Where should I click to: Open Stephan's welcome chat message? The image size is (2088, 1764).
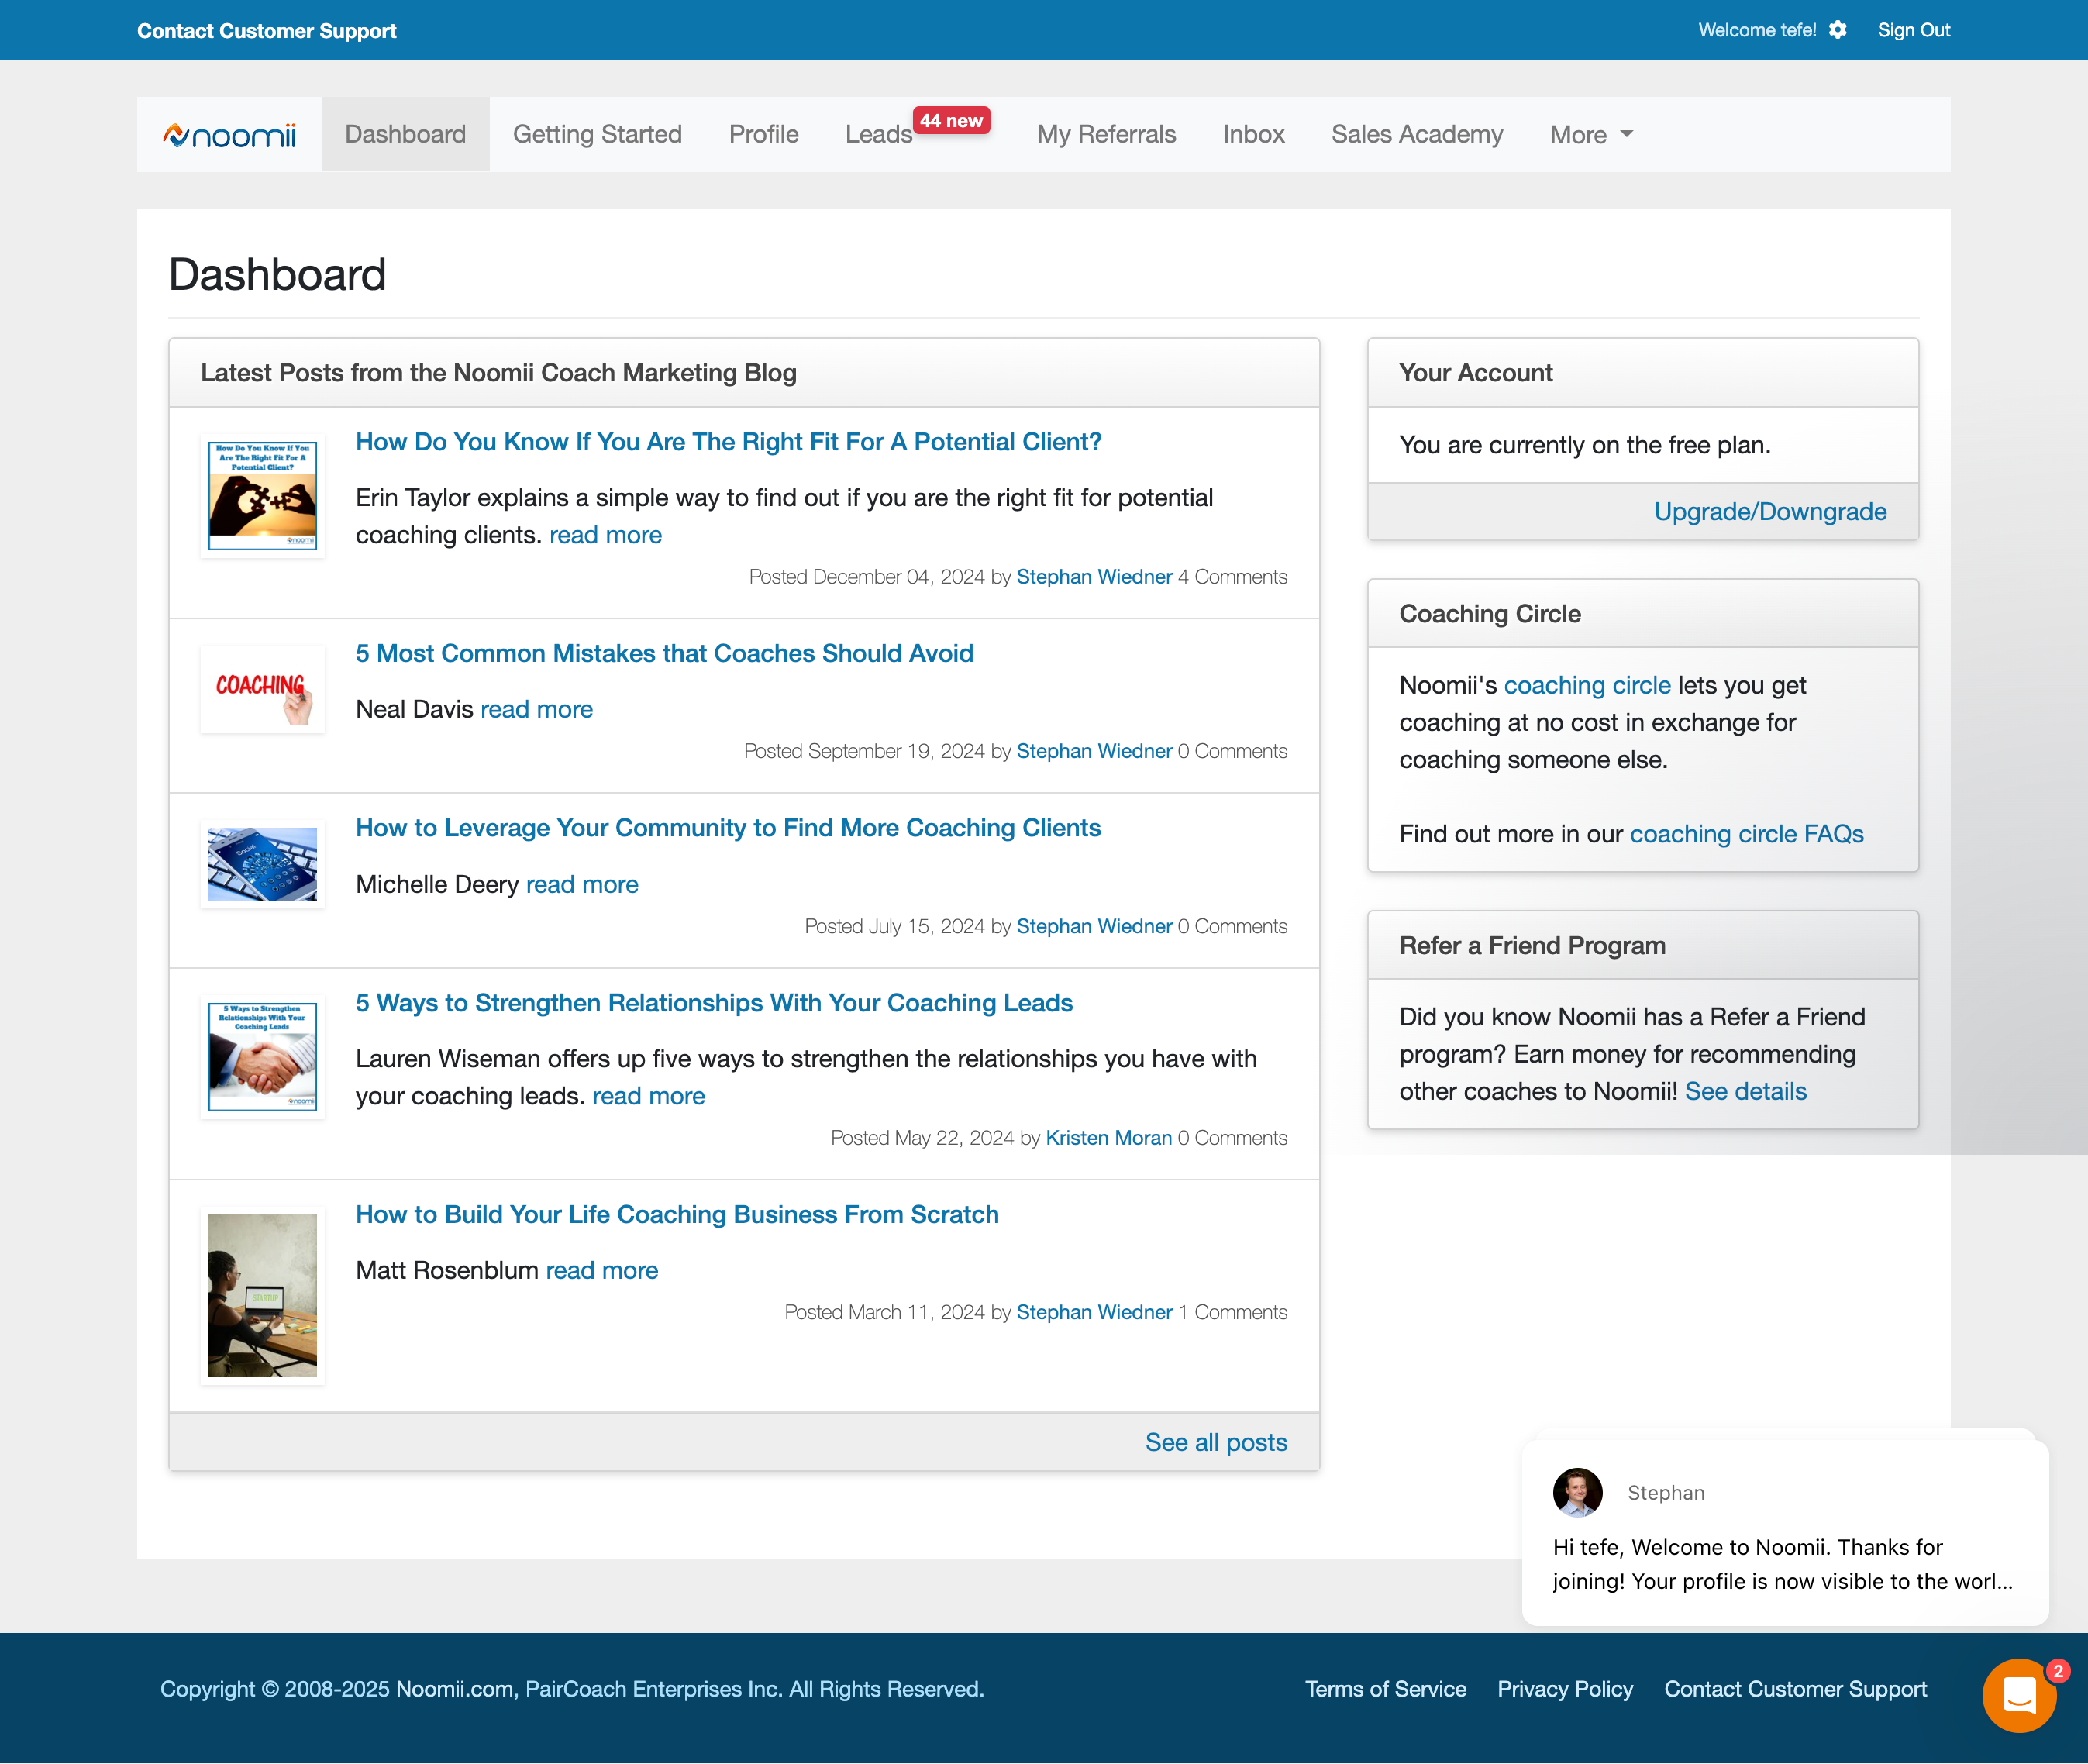click(1785, 1532)
